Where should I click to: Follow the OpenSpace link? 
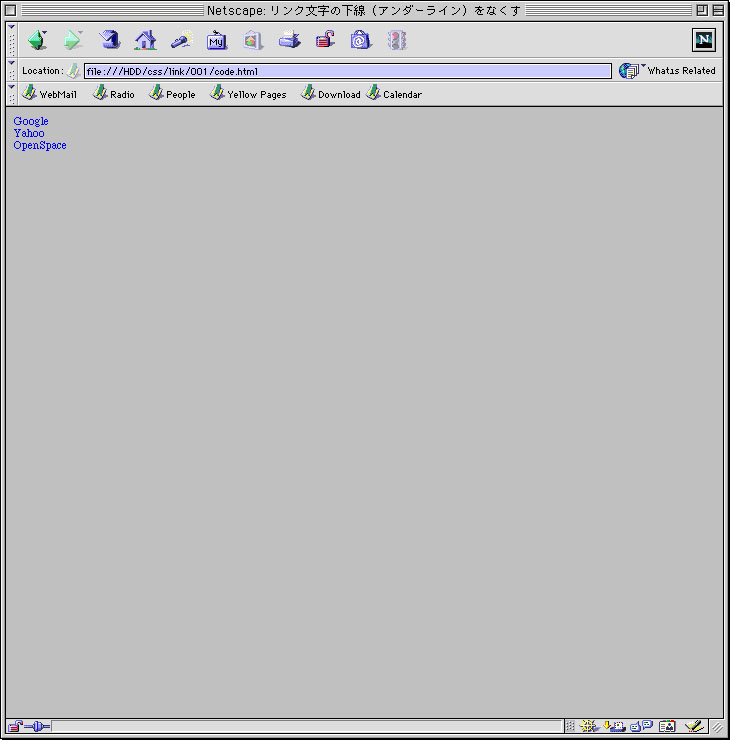coord(40,145)
